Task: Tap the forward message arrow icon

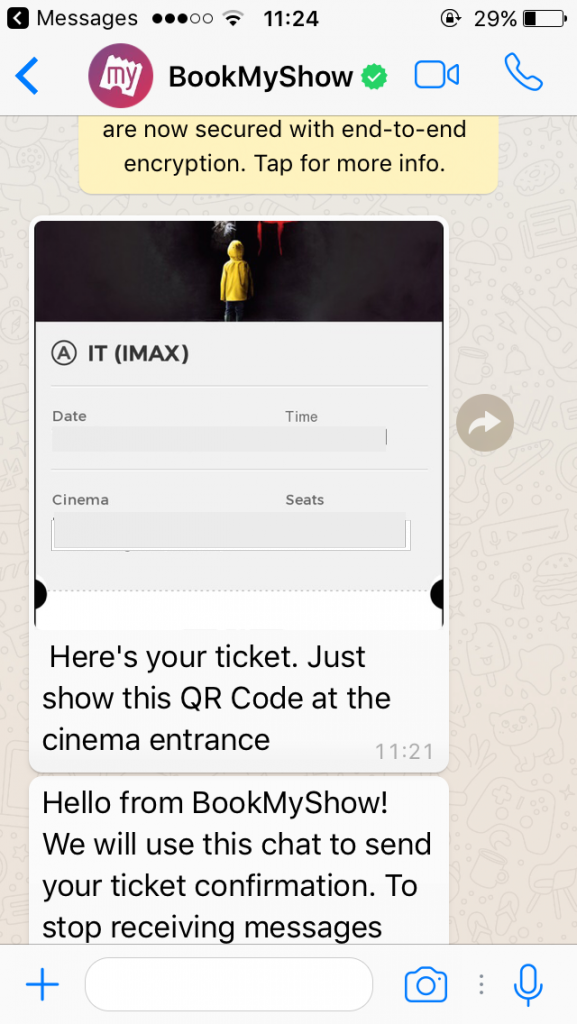Action: coord(485,423)
